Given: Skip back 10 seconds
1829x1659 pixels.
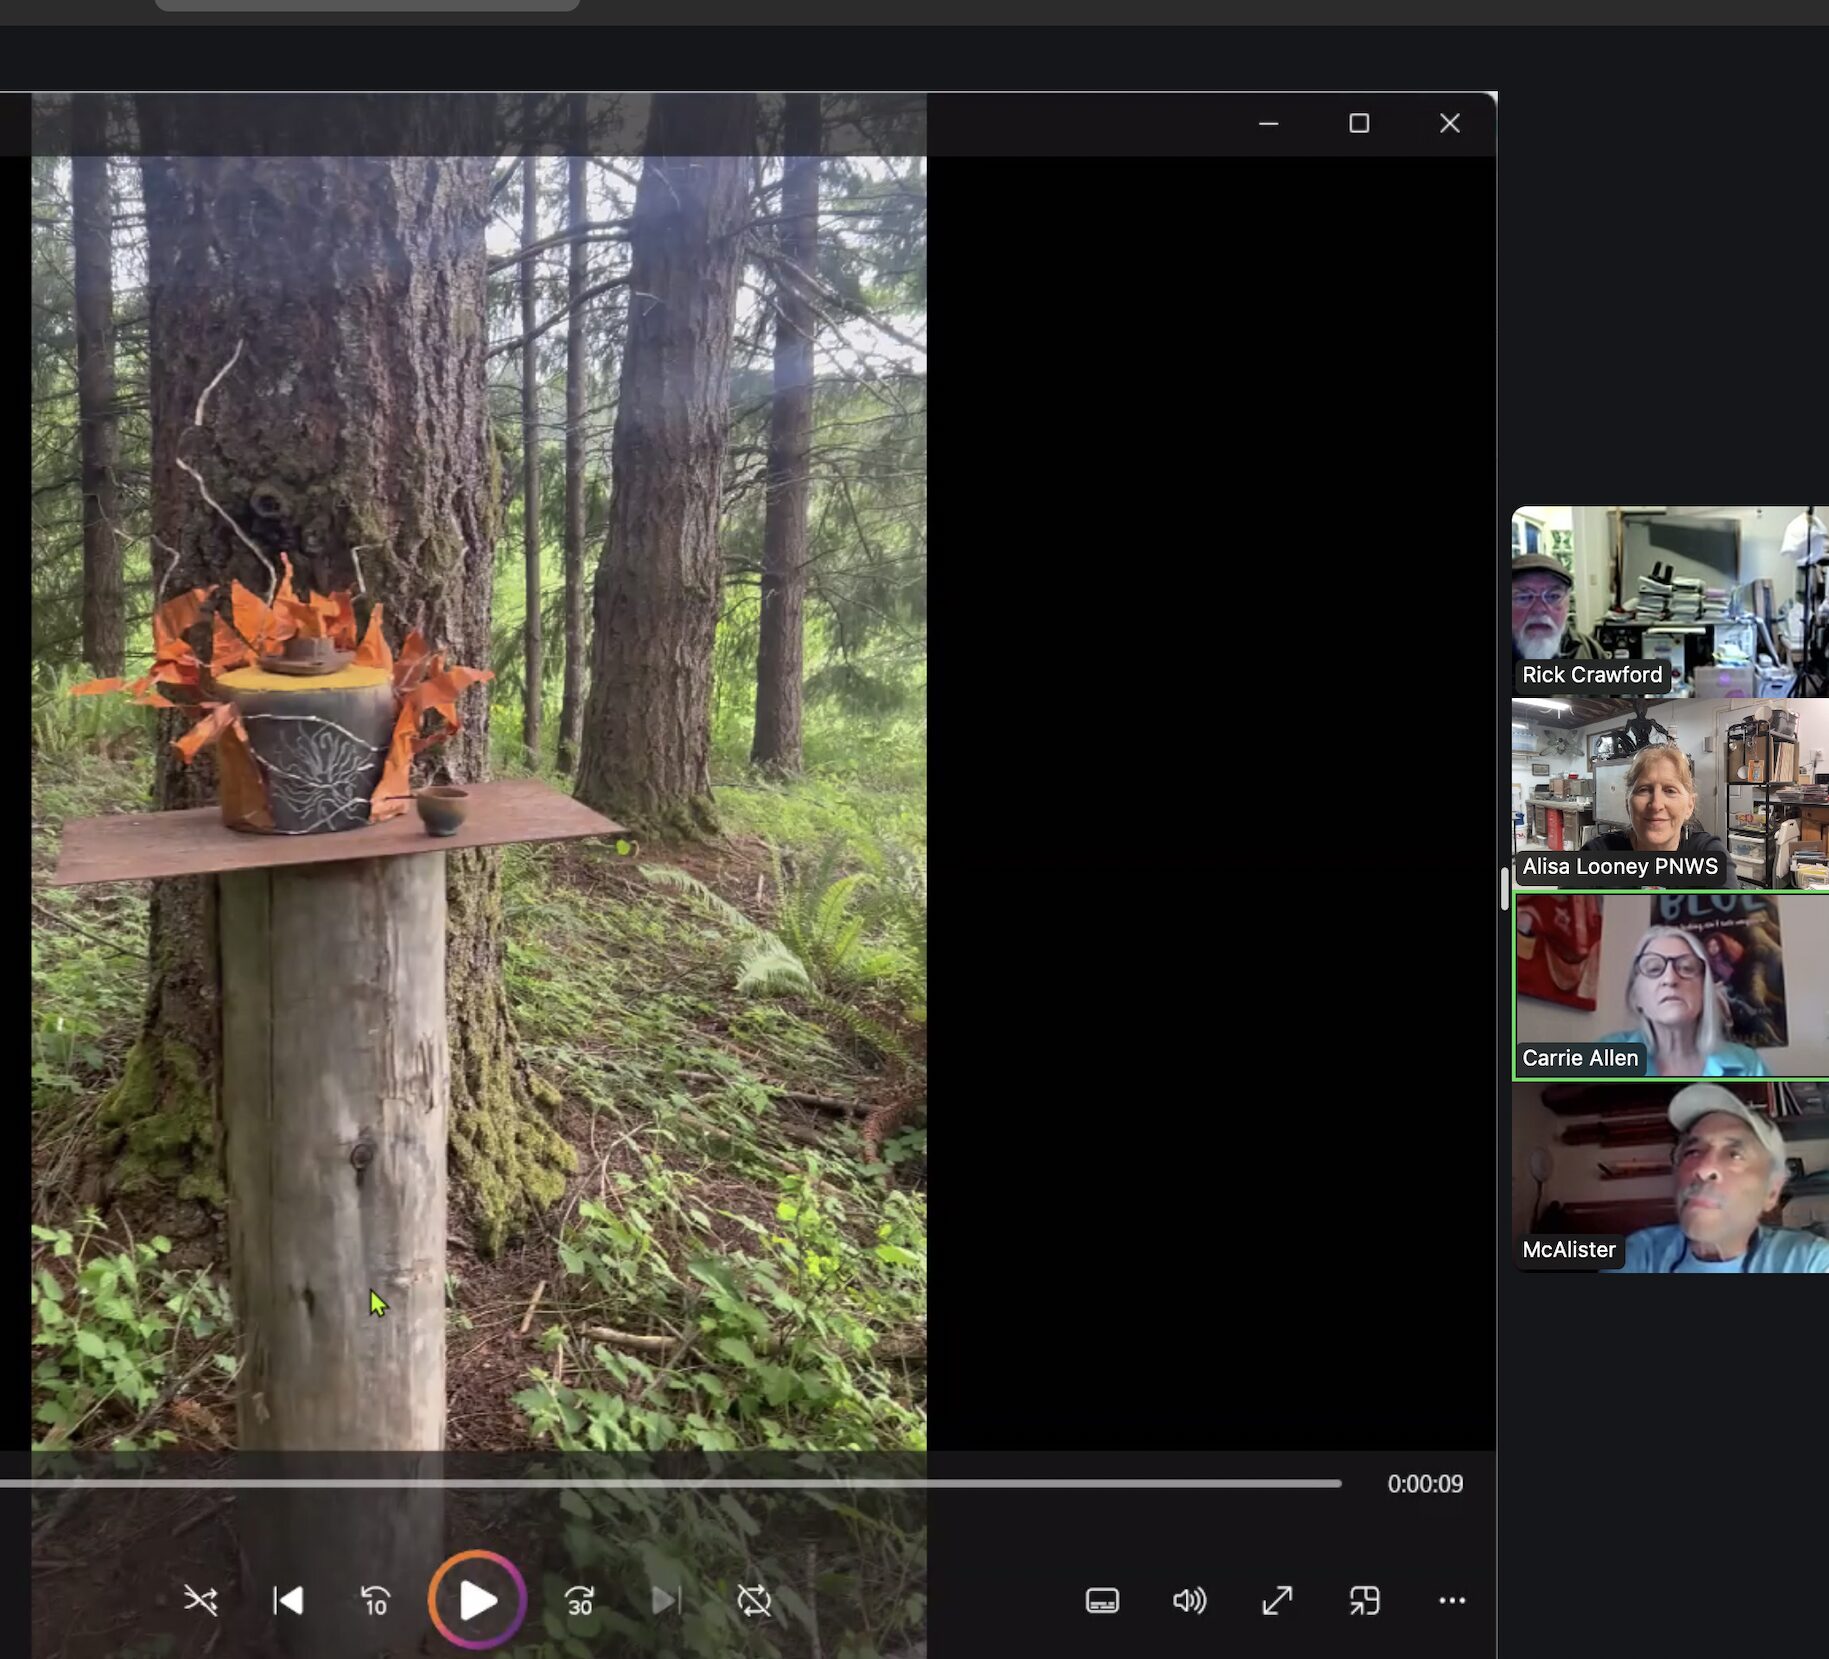Looking at the screenshot, I should point(375,1600).
